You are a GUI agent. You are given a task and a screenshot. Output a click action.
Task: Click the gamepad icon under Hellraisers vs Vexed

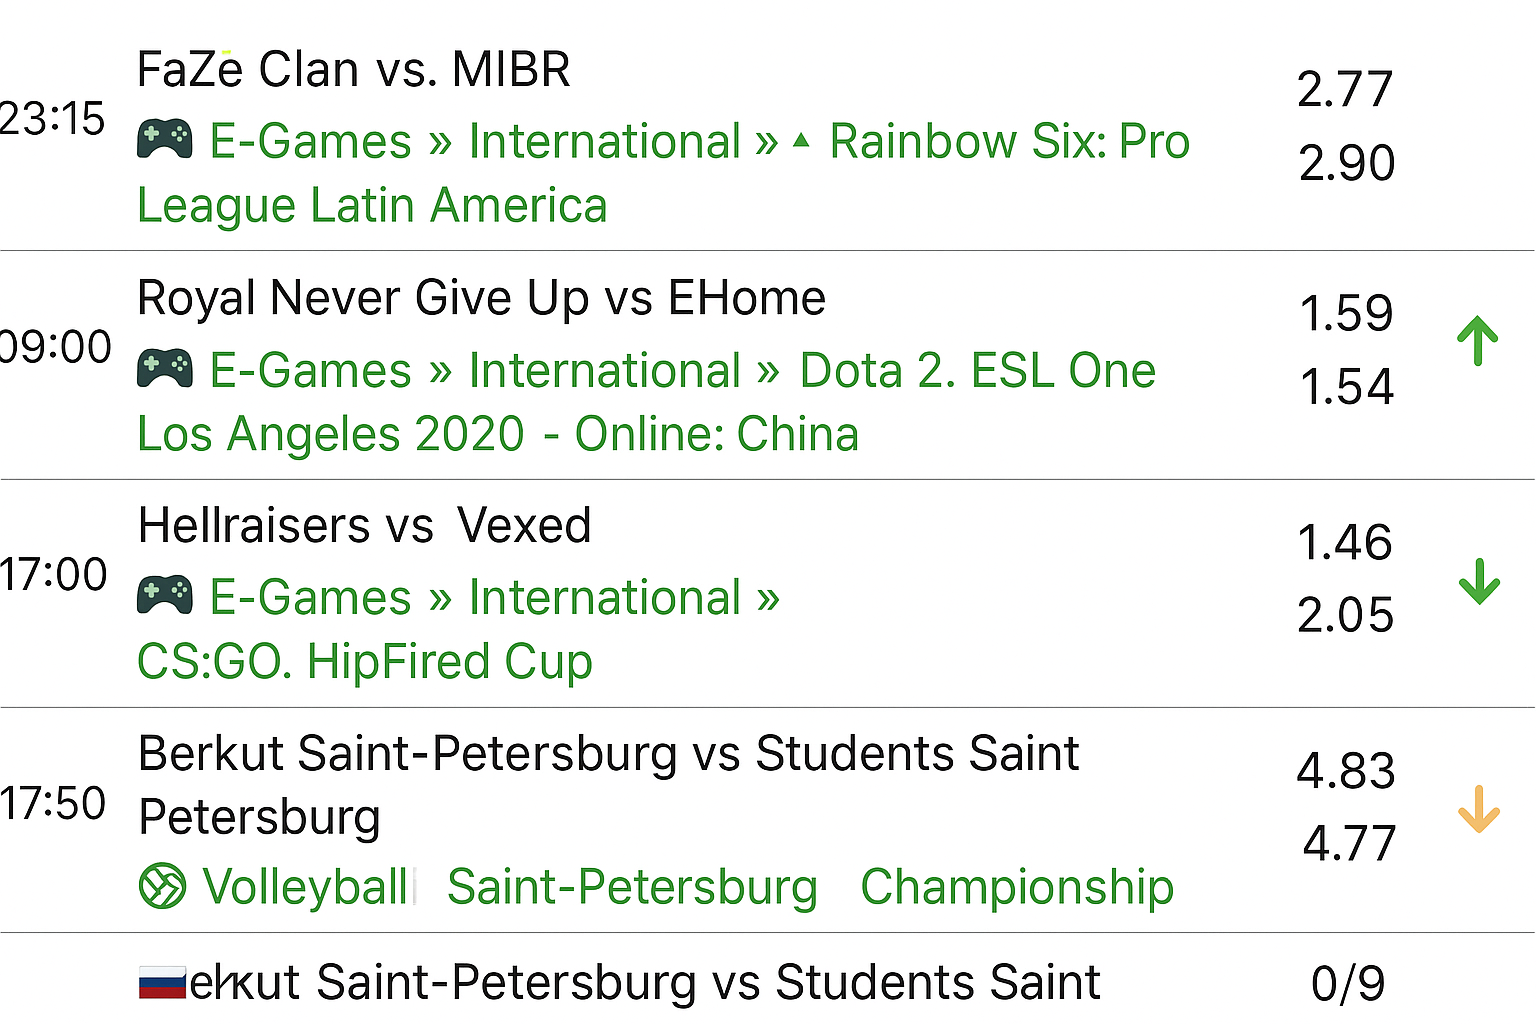click(164, 595)
